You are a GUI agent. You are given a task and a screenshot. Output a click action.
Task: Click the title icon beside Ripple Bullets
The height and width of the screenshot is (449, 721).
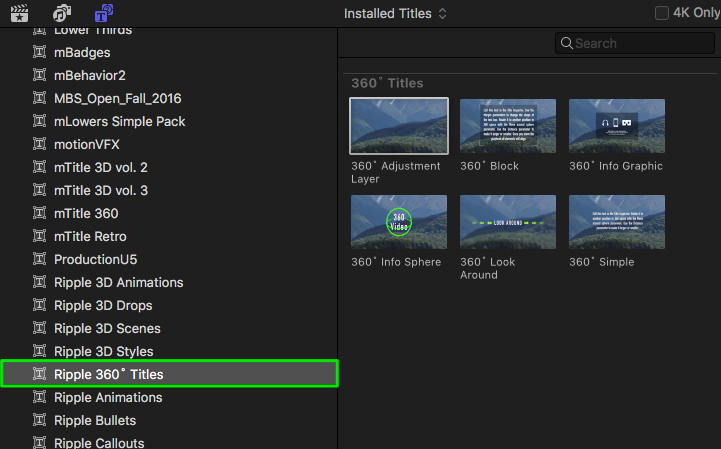tap(40, 420)
